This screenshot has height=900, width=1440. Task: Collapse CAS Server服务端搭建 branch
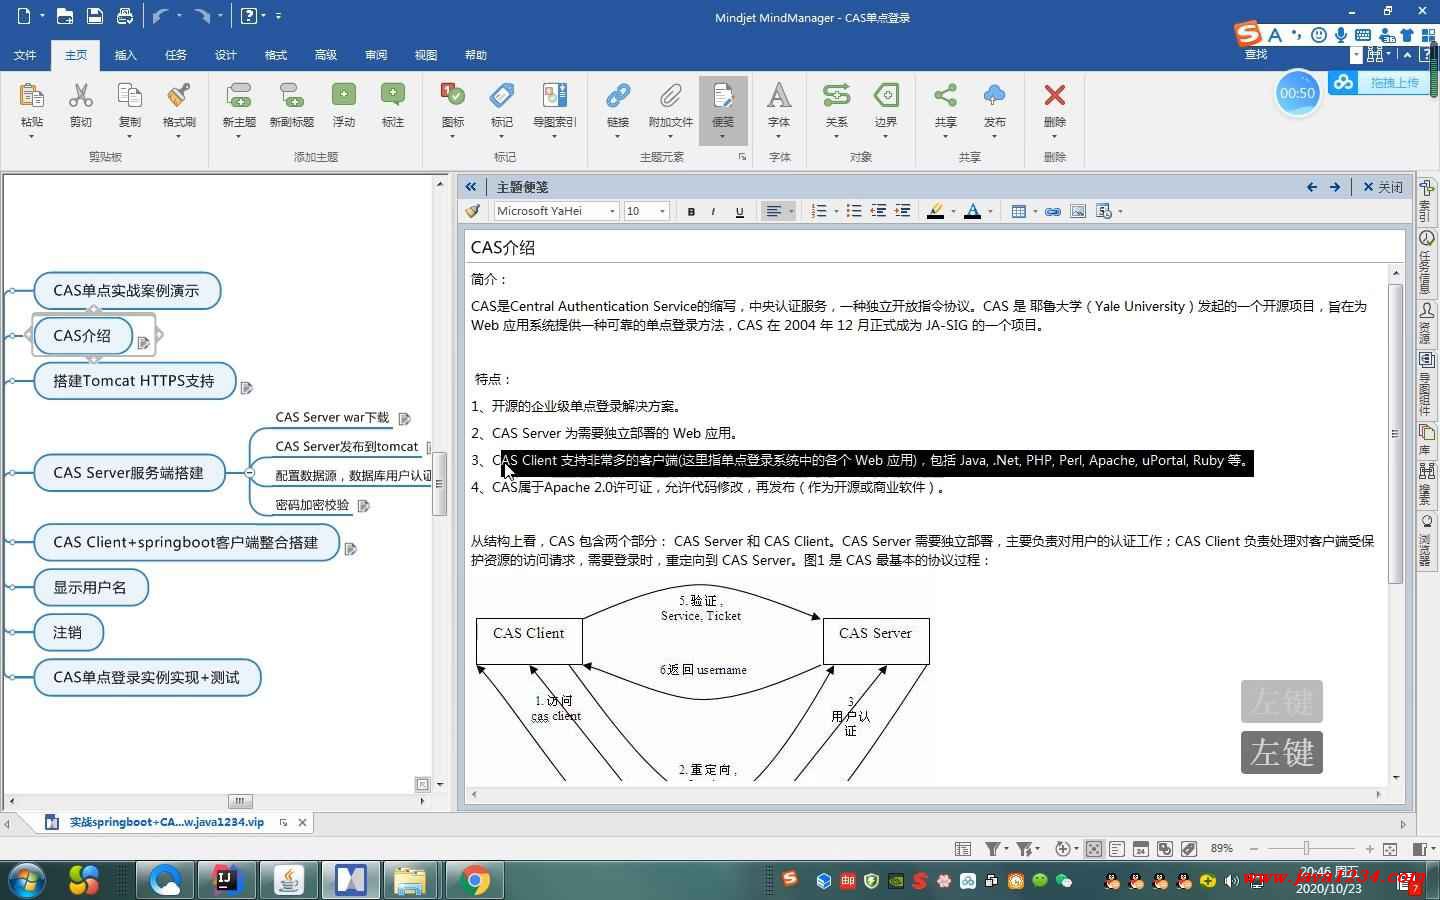(249, 473)
